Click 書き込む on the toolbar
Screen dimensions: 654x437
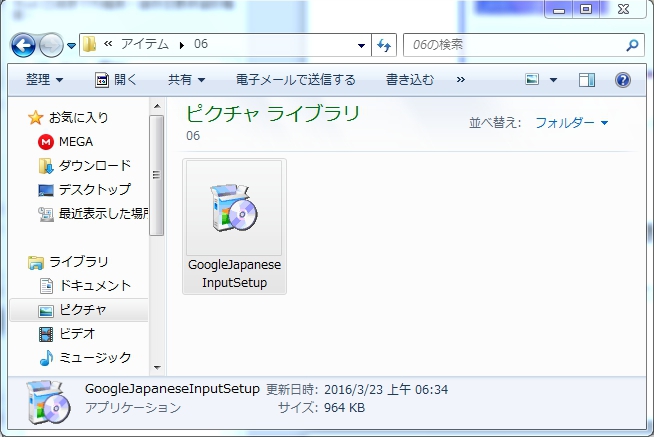click(410, 79)
